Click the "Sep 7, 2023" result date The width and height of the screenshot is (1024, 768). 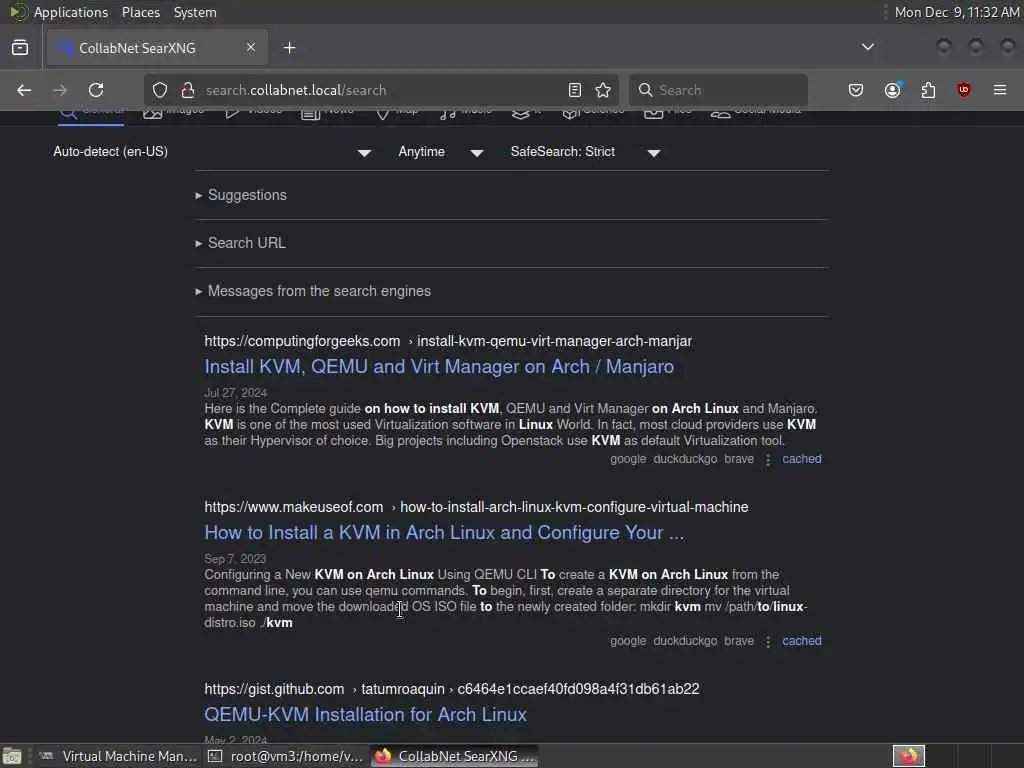click(x=235, y=559)
